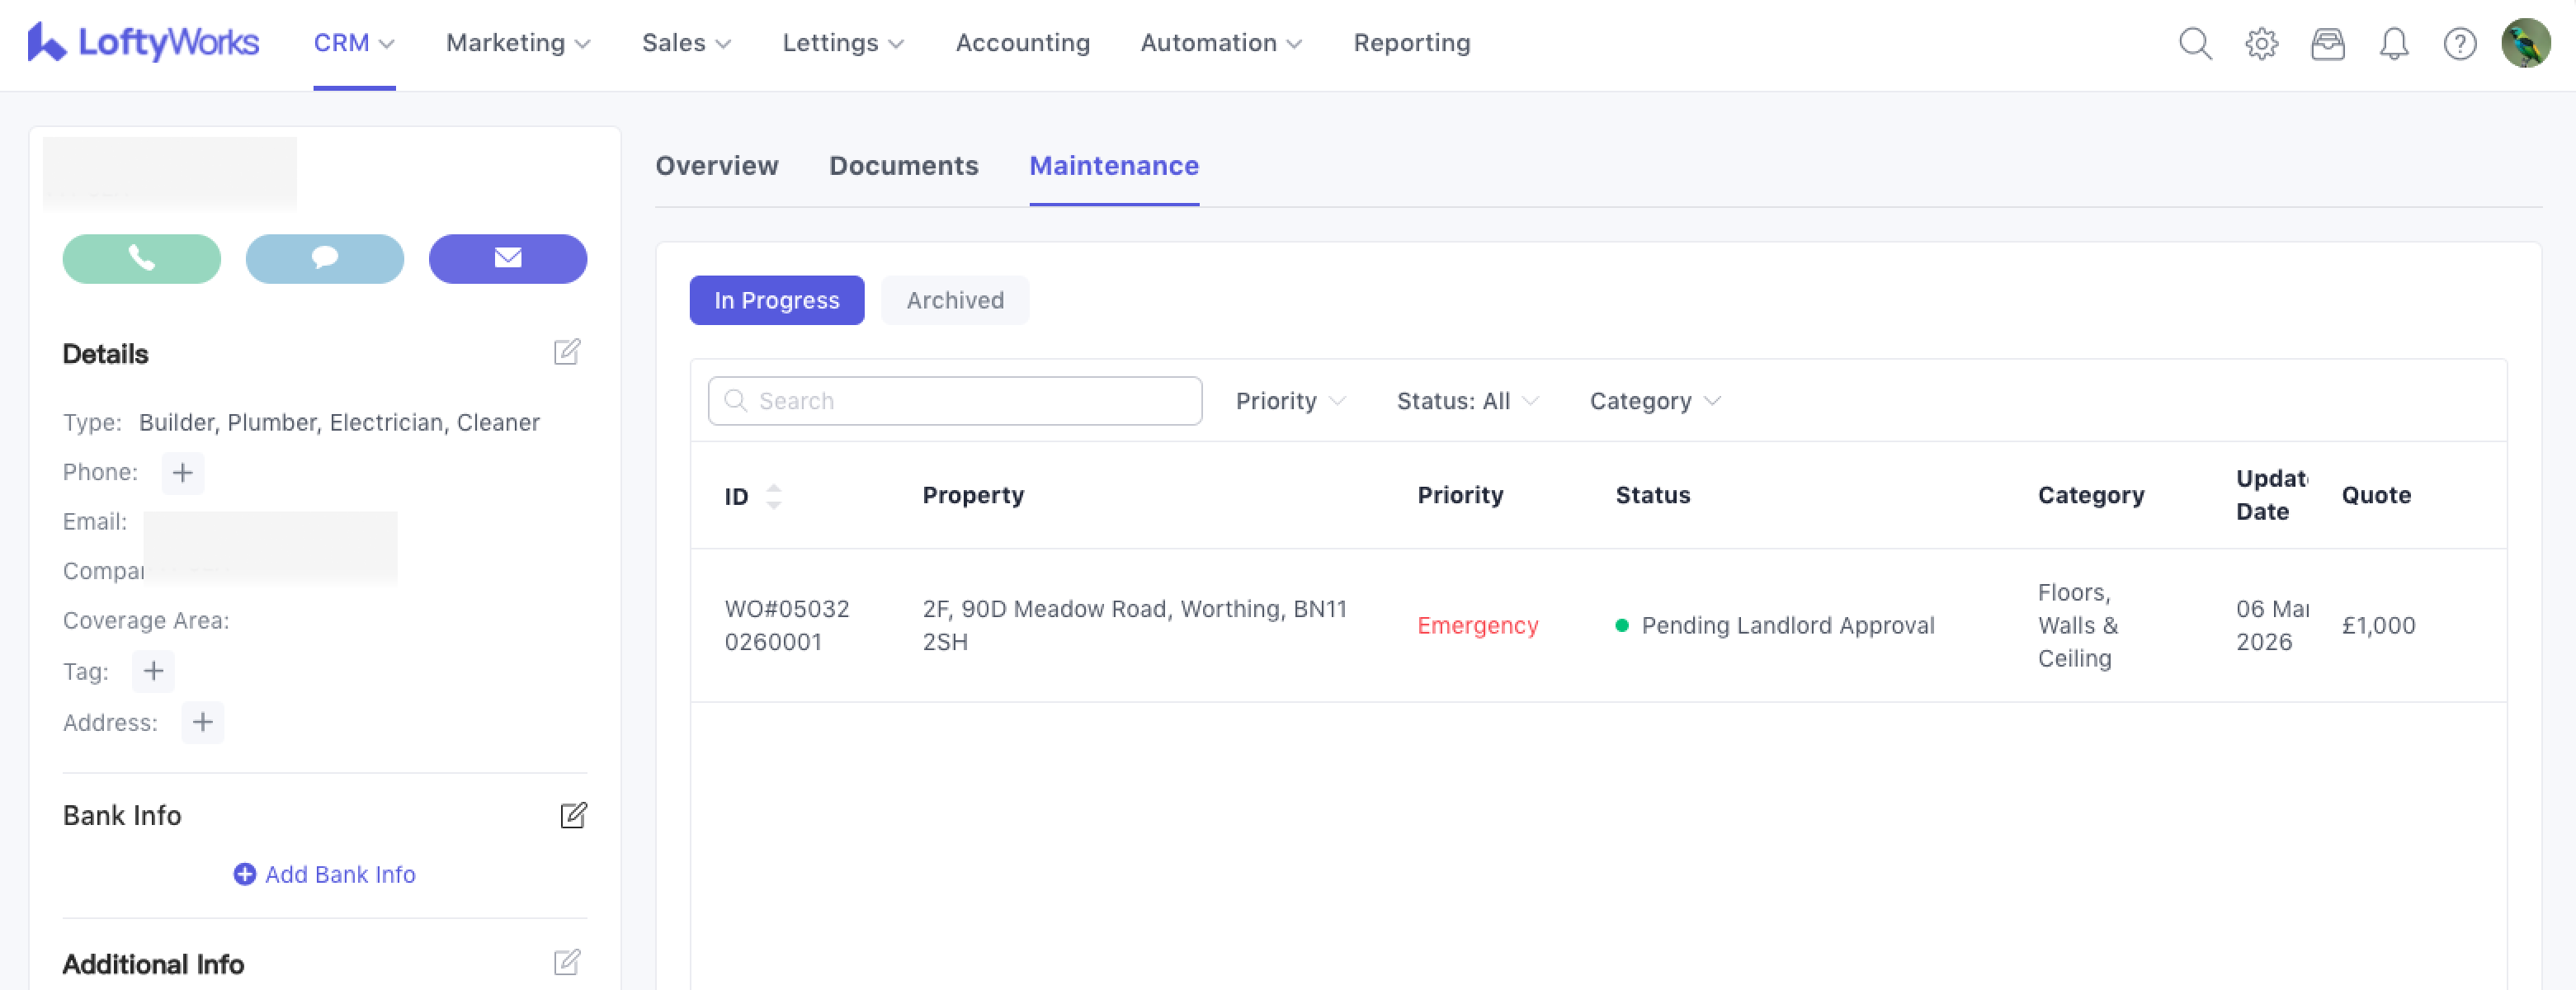Click the blue chat message button
This screenshot has height=990, width=2576.
[324, 259]
